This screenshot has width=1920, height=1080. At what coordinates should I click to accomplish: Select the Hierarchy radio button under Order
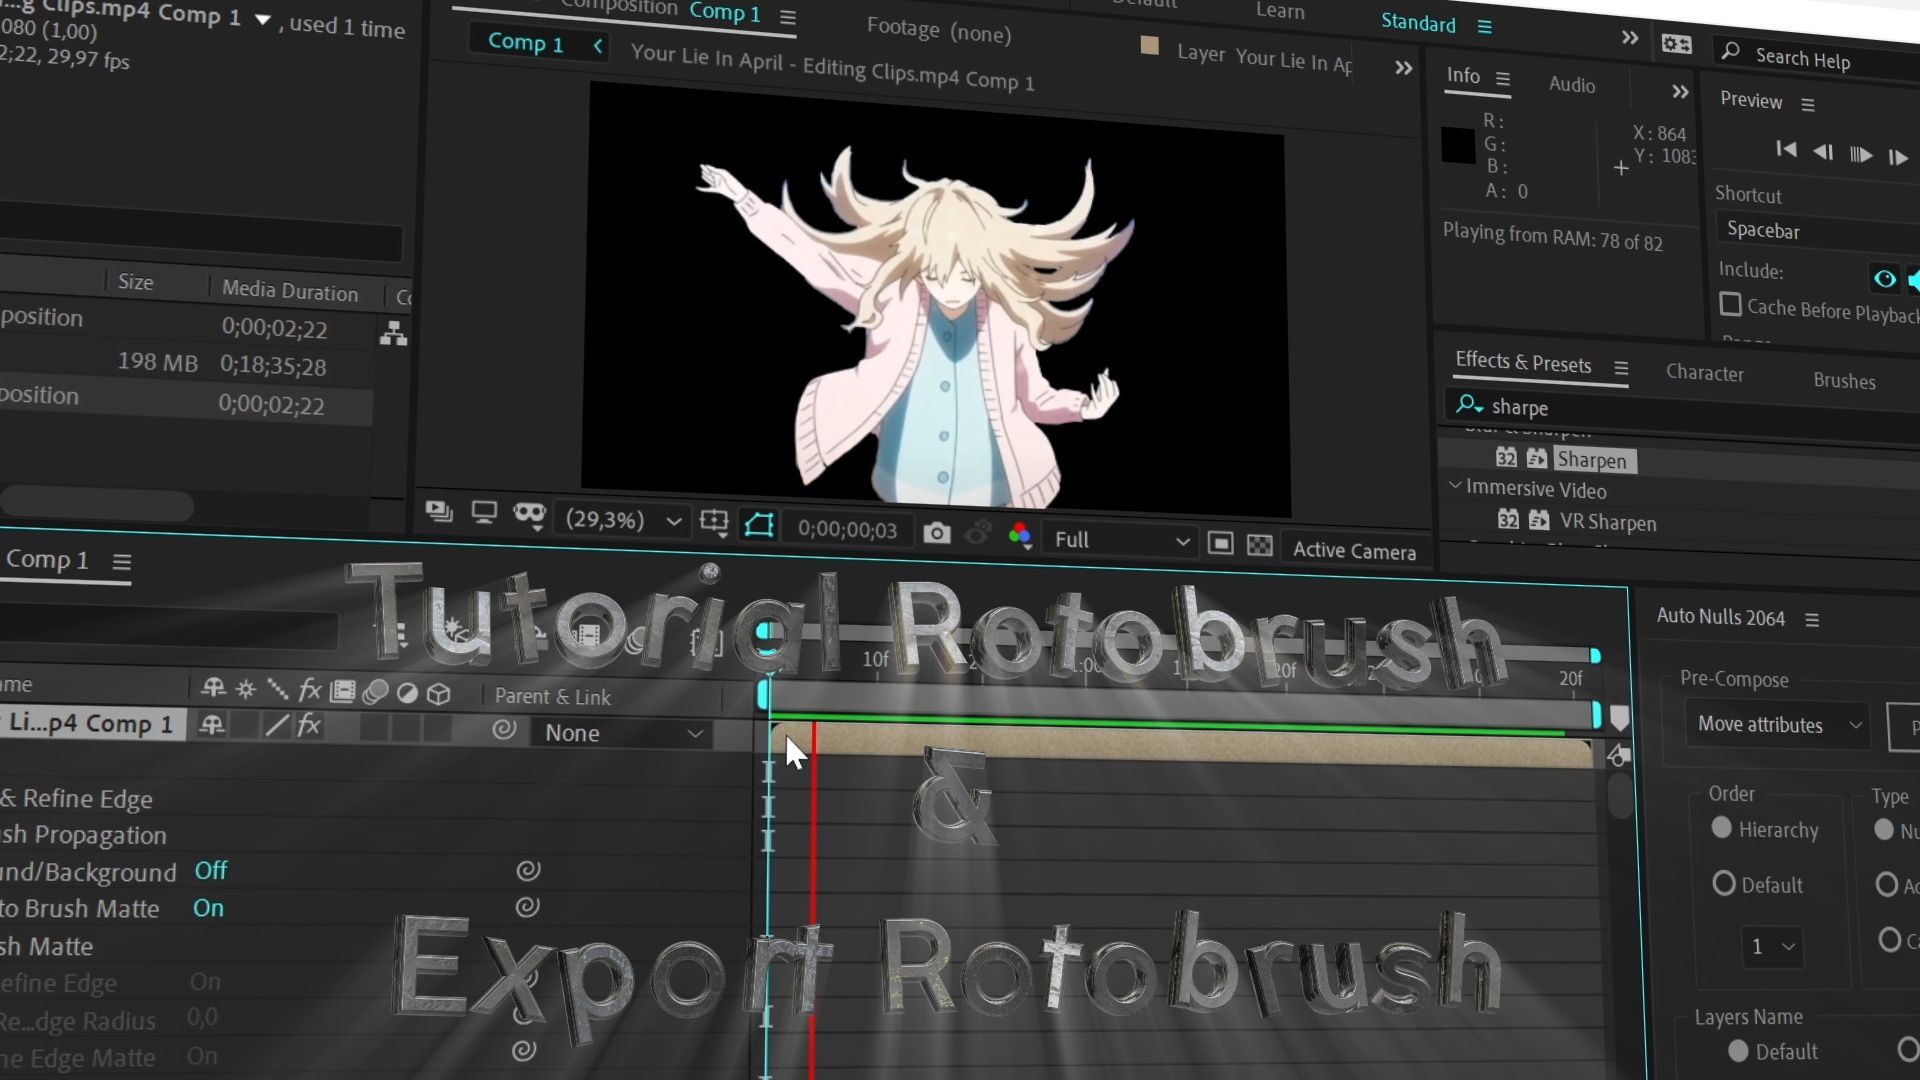1721,827
